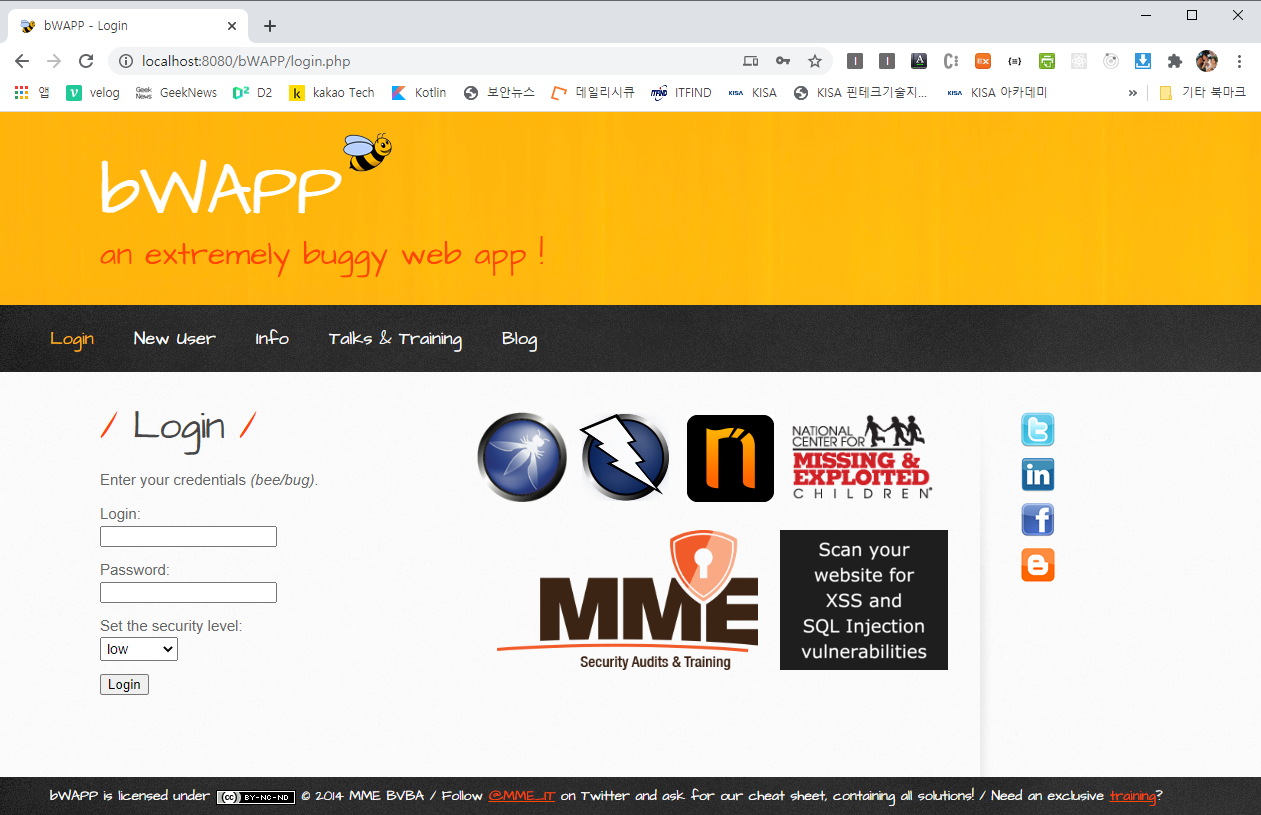Screen dimensions: 1261x815
Task: Open the Twitter social icon
Action: [1037, 430]
